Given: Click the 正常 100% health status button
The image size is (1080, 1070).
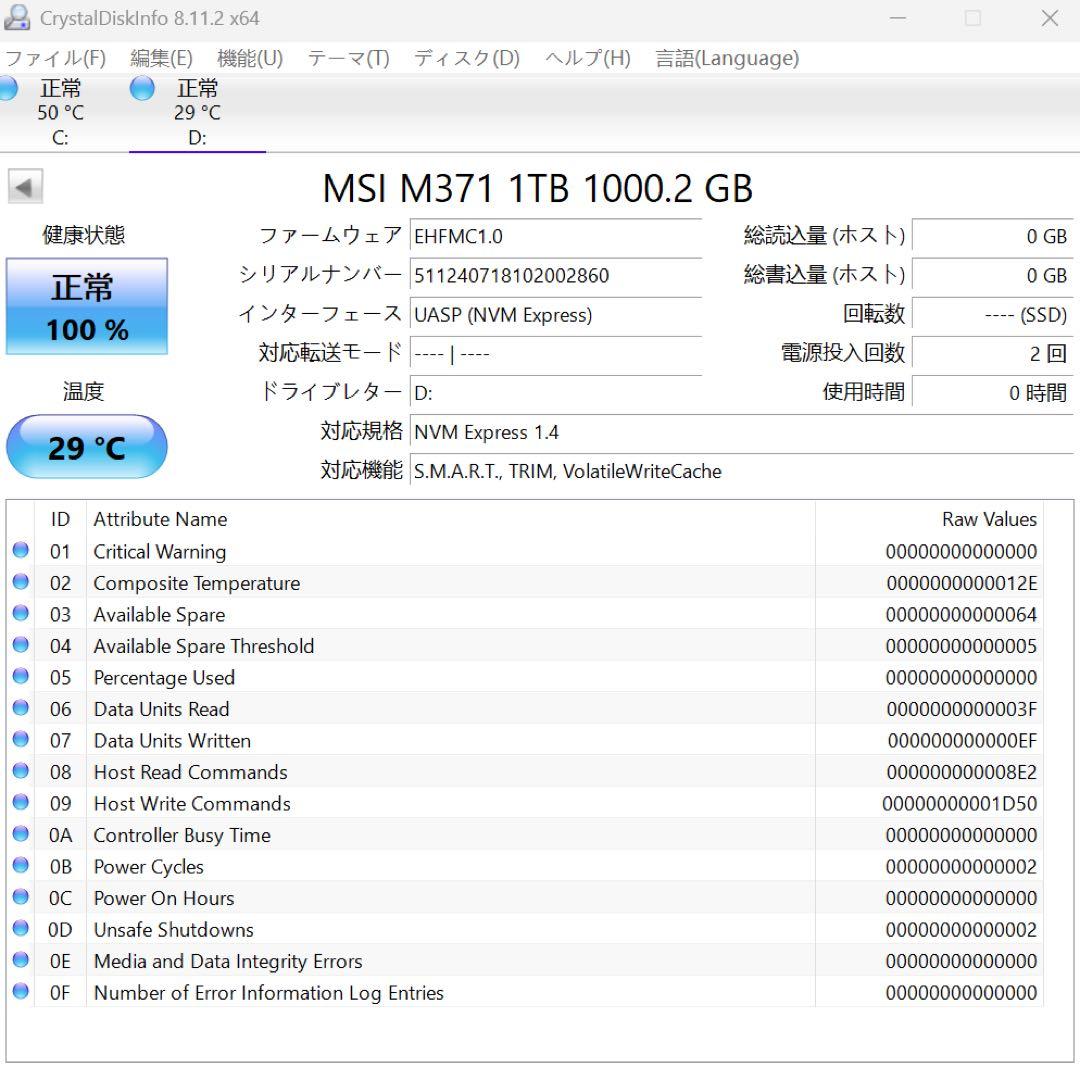Looking at the screenshot, I should (86, 306).
